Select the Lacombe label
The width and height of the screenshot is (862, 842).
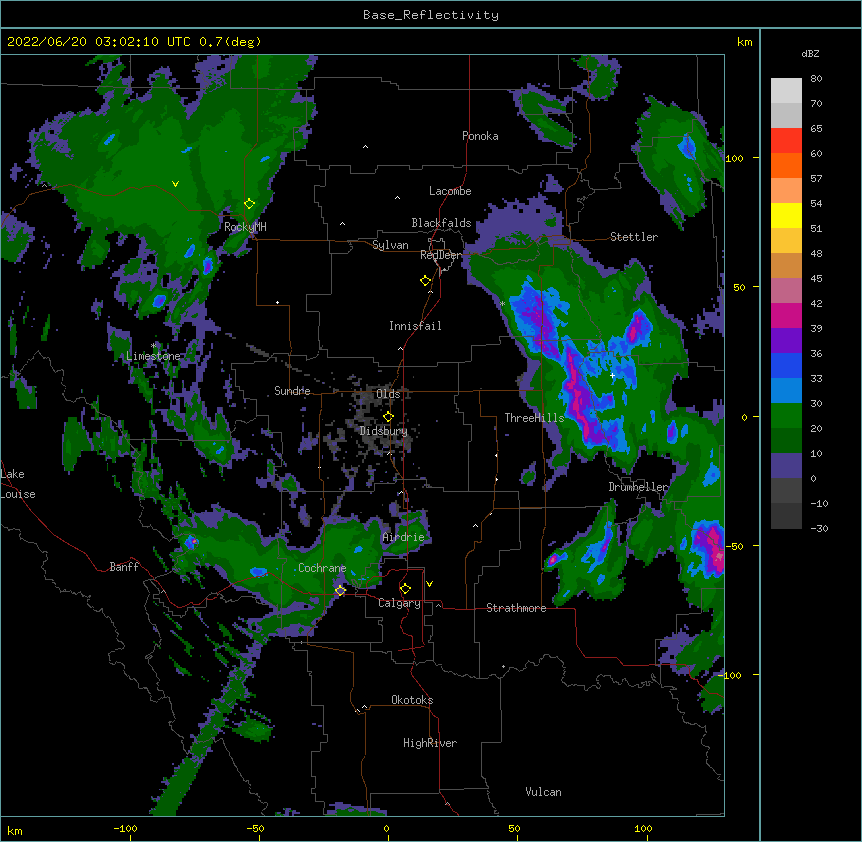(450, 191)
